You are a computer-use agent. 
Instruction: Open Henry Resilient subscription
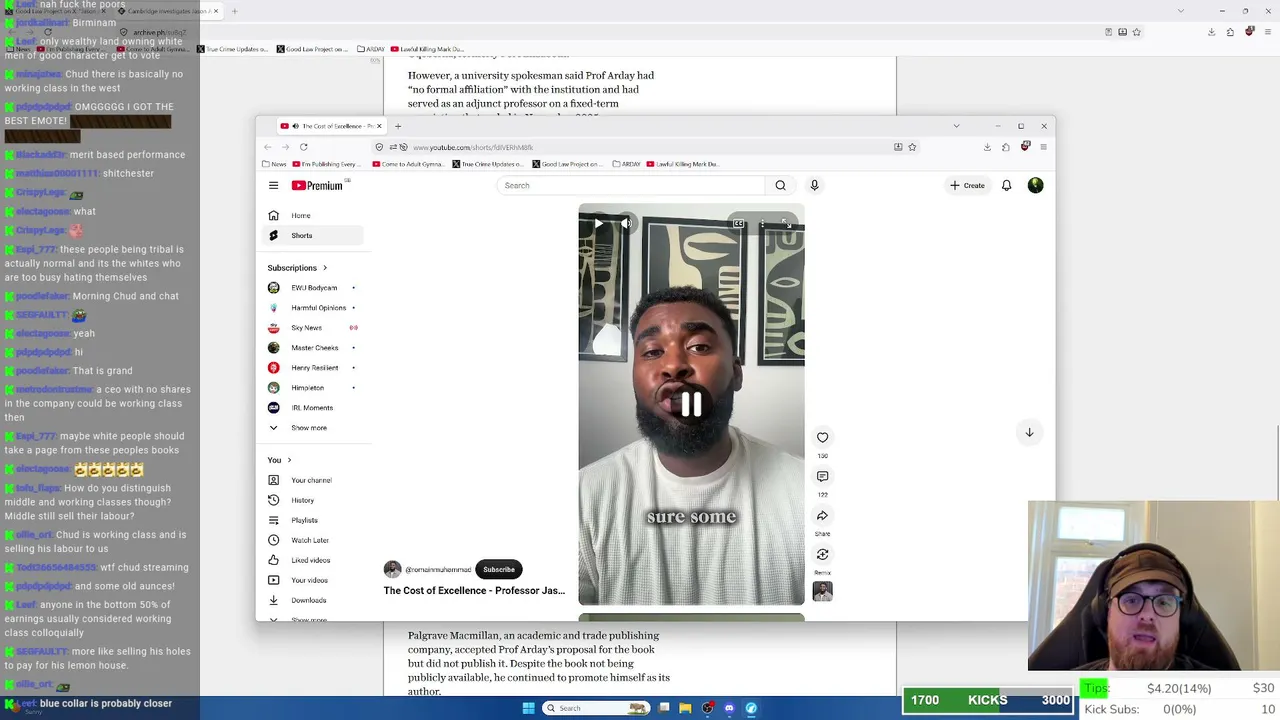pos(312,368)
